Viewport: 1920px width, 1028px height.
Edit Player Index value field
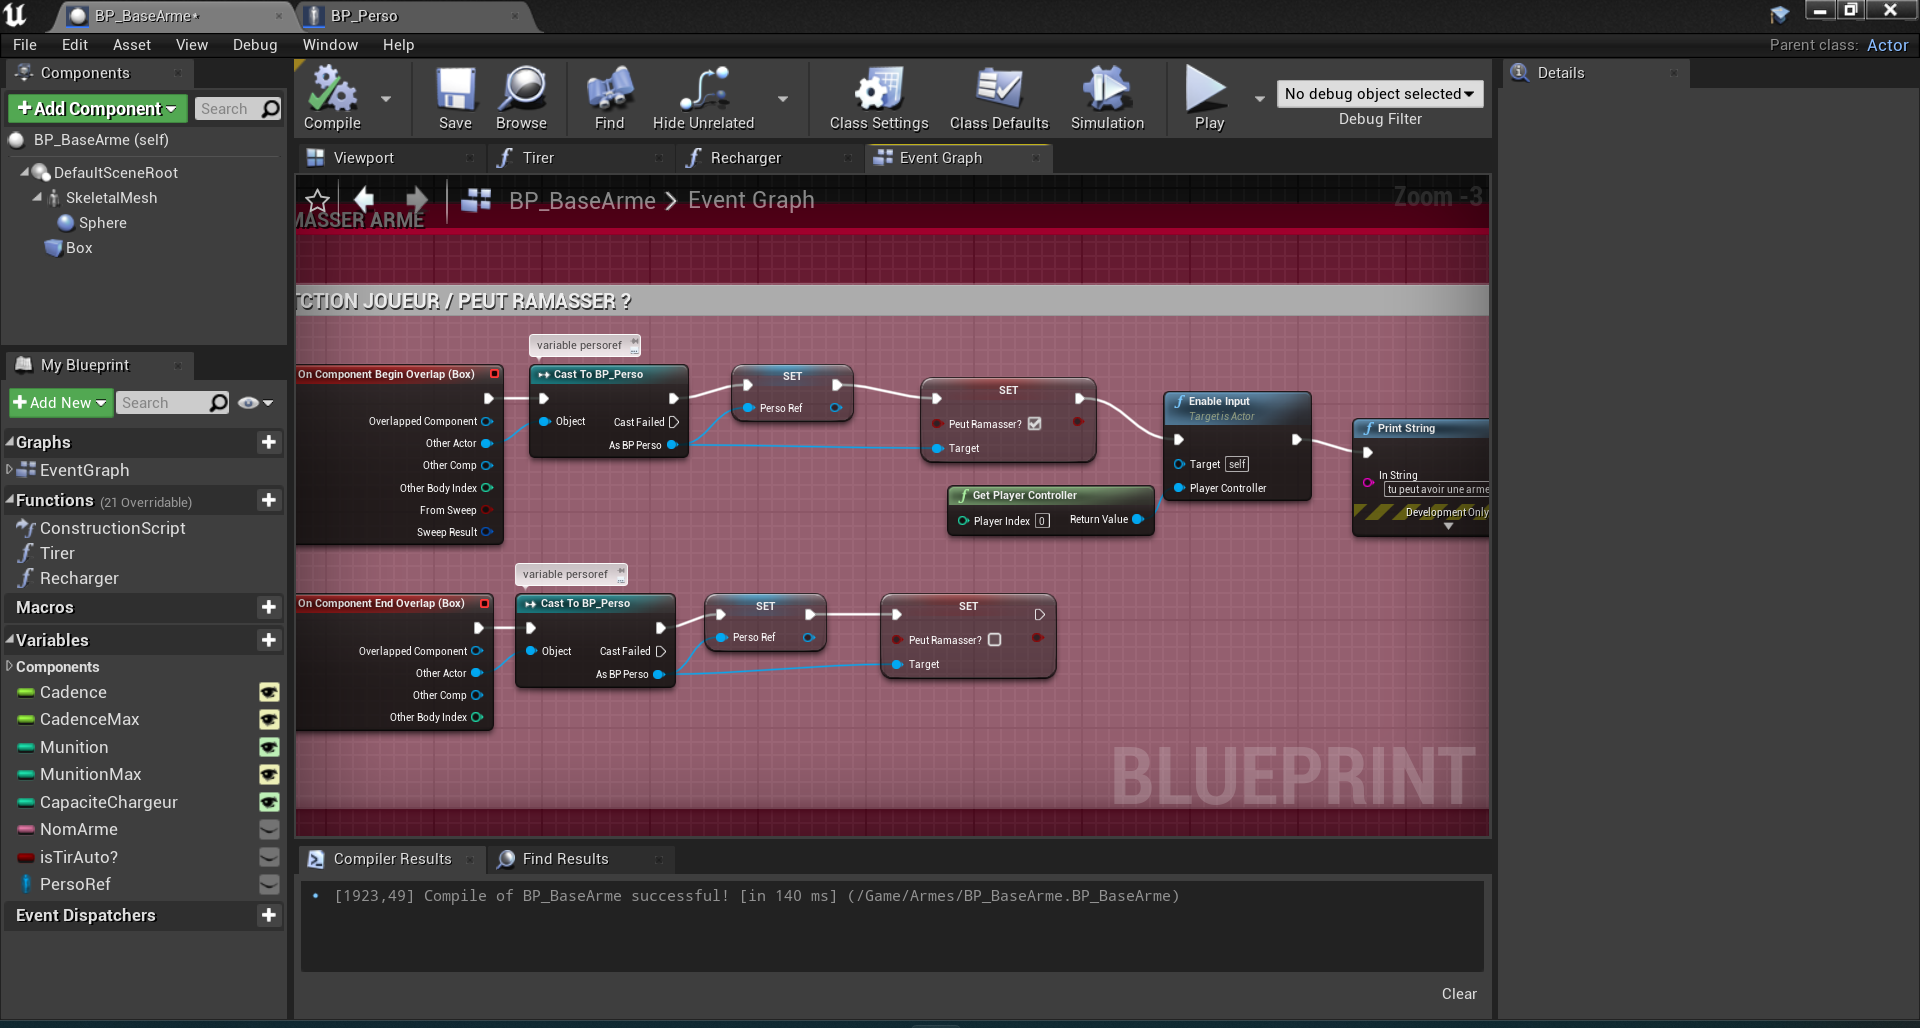pyautogui.click(x=1042, y=521)
